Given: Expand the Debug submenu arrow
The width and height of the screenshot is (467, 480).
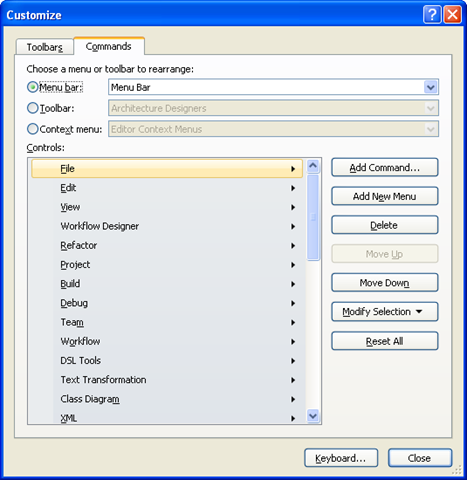Looking at the screenshot, I should click(x=293, y=303).
